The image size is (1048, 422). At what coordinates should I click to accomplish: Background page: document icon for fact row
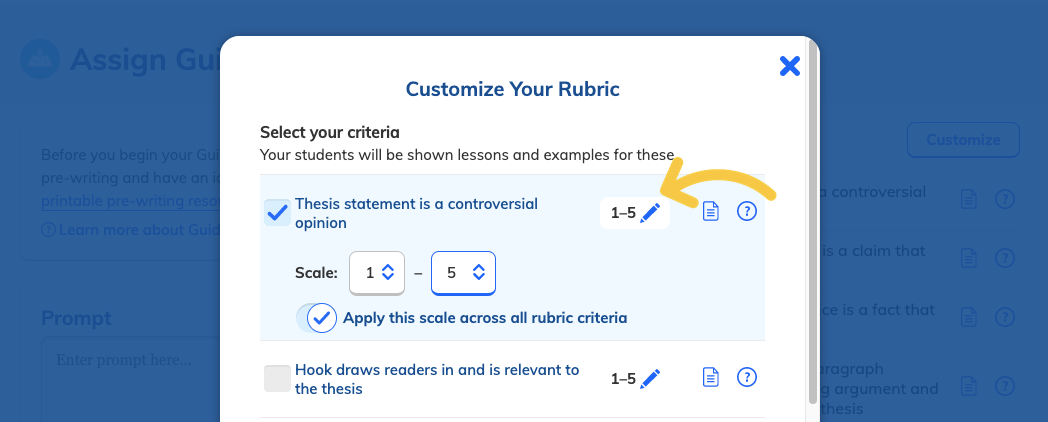point(968,317)
